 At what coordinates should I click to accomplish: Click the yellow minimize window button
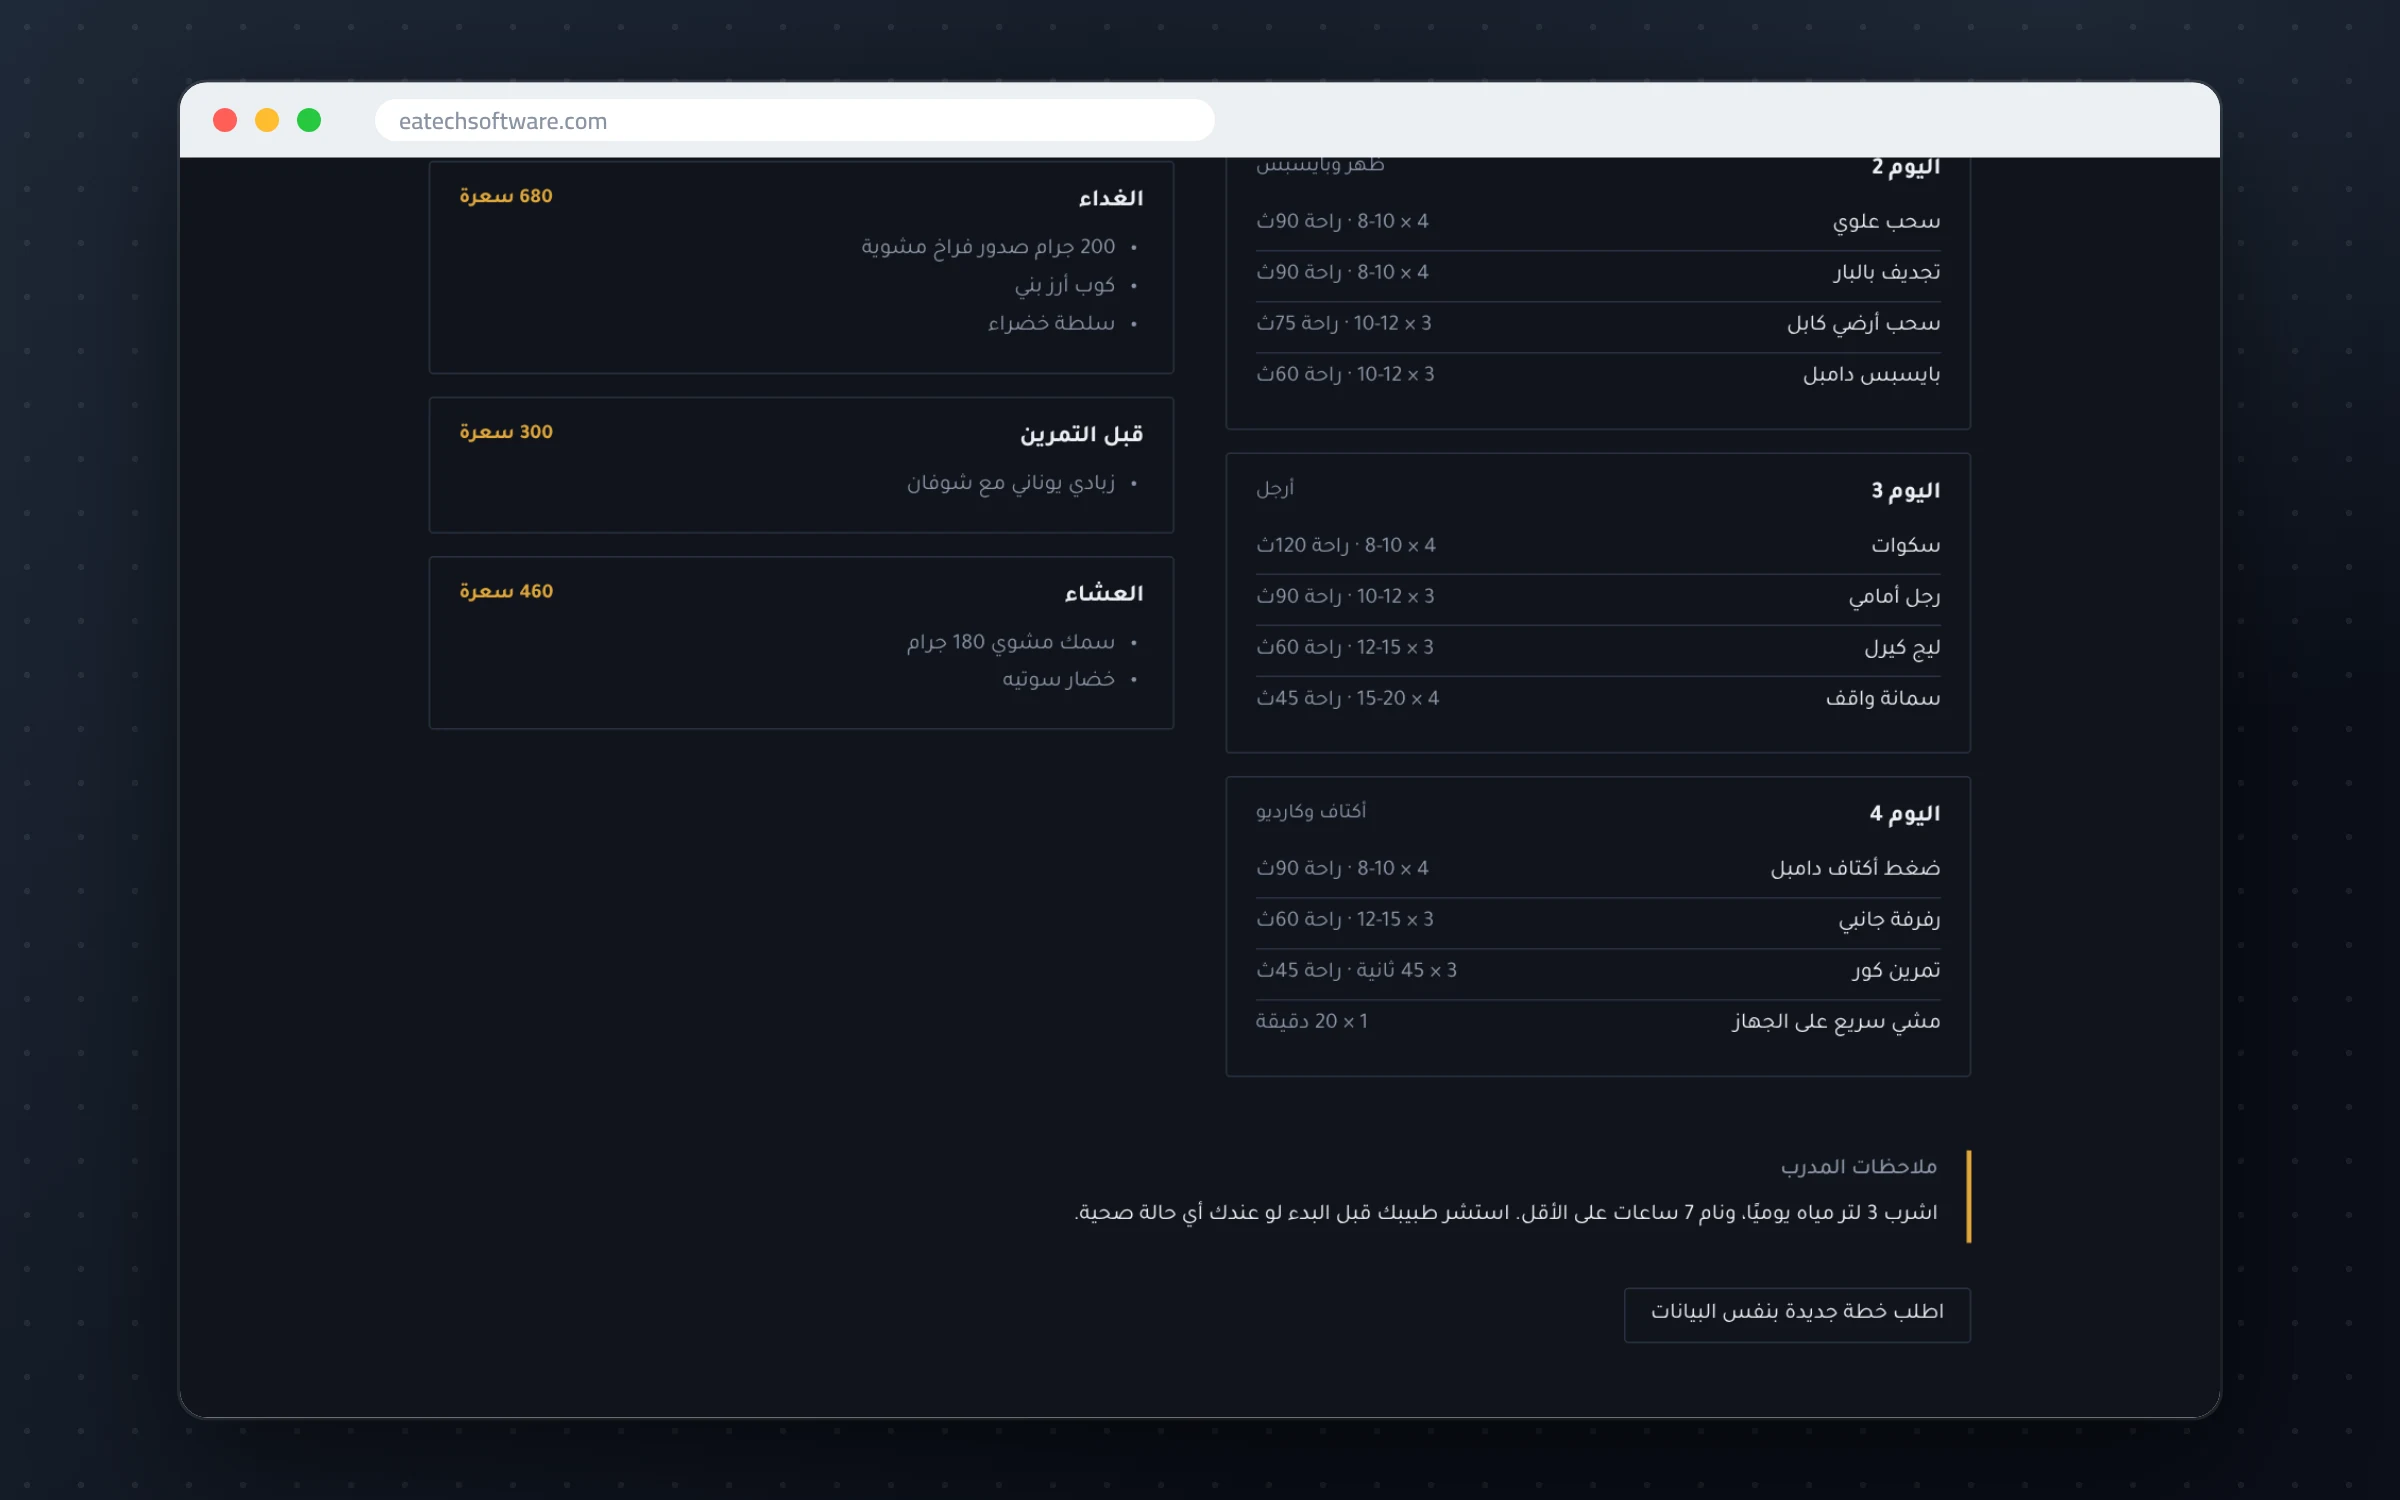pyautogui.click(x=267, y=121)
